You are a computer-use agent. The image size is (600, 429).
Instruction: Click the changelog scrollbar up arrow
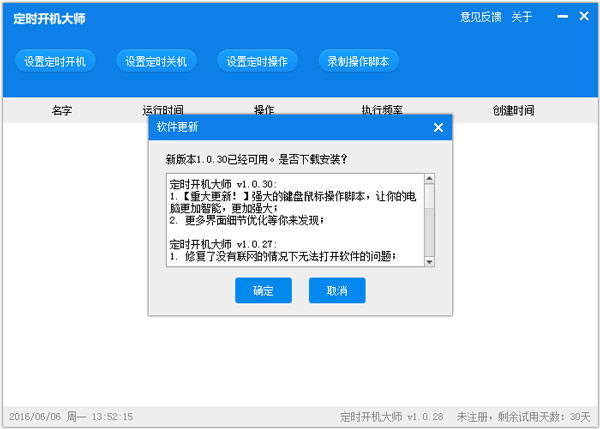[x=429, y=180]
